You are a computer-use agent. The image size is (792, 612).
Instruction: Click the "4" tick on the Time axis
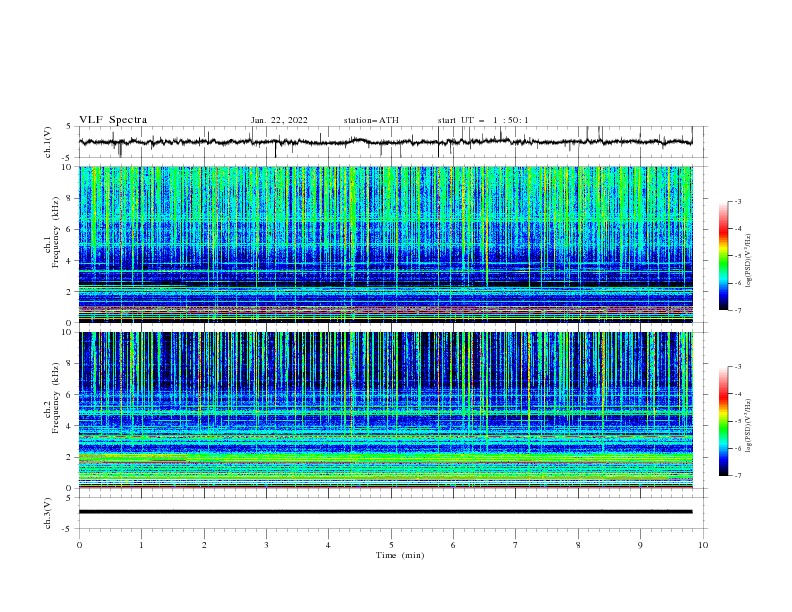point(328,545)
